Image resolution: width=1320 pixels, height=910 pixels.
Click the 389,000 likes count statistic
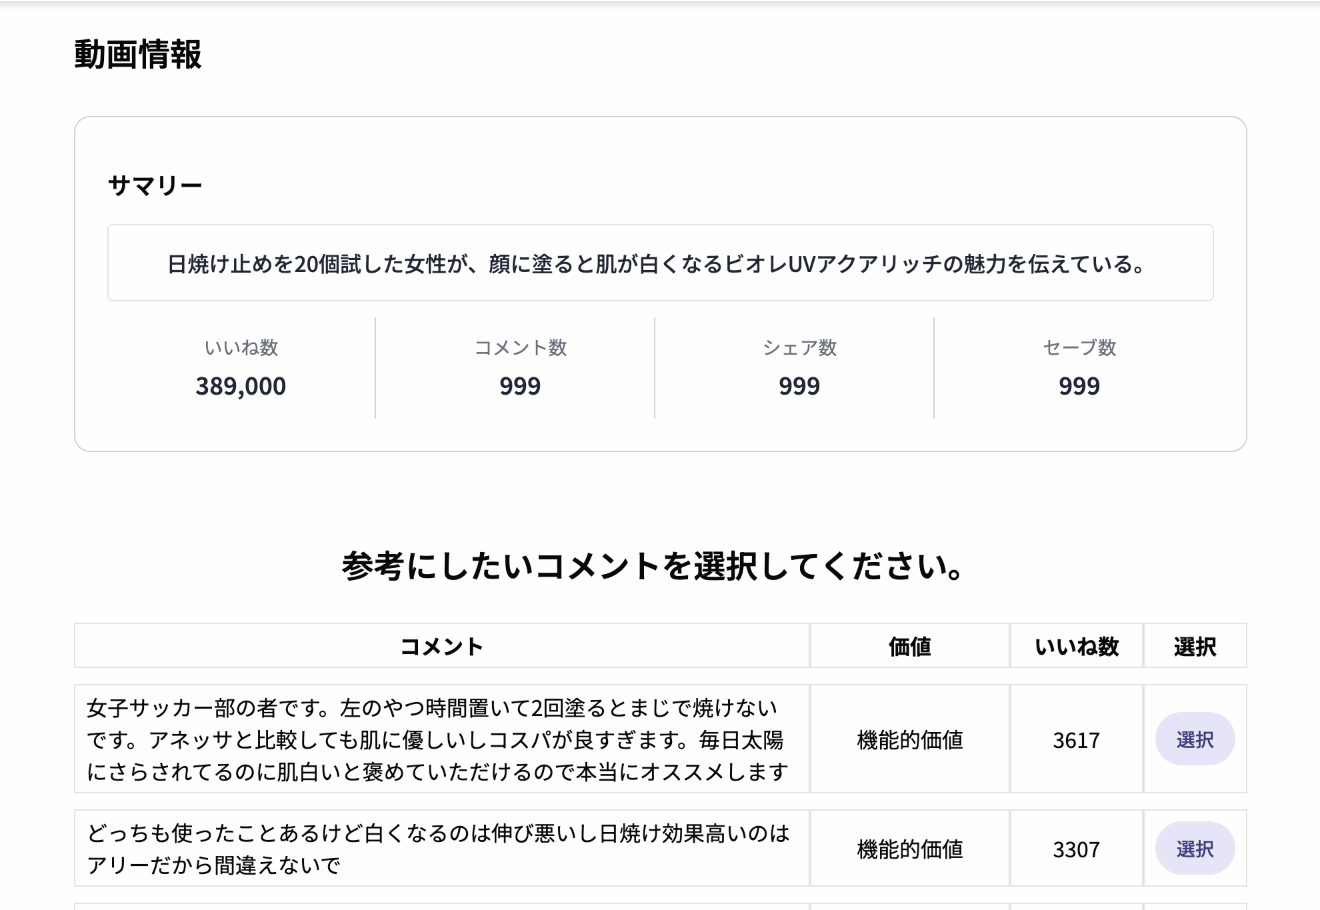click(x=240, y=386)
